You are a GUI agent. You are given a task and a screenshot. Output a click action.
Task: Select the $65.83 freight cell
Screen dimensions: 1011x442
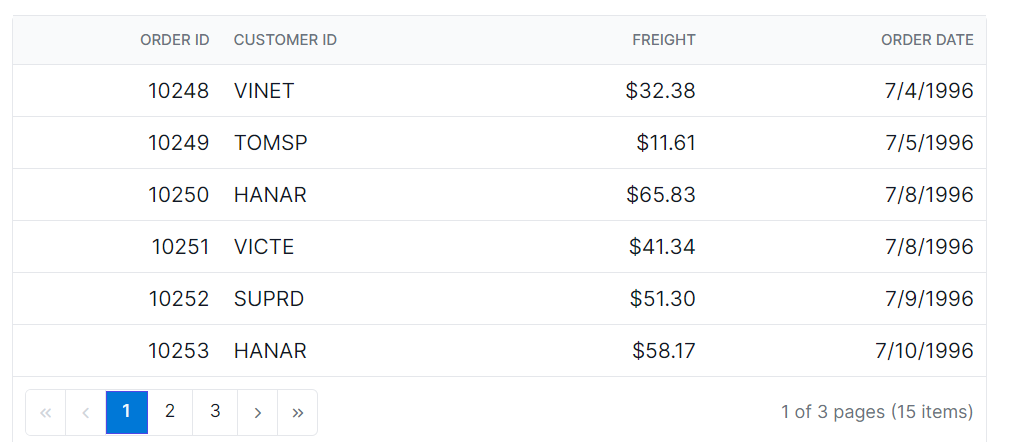660,195
